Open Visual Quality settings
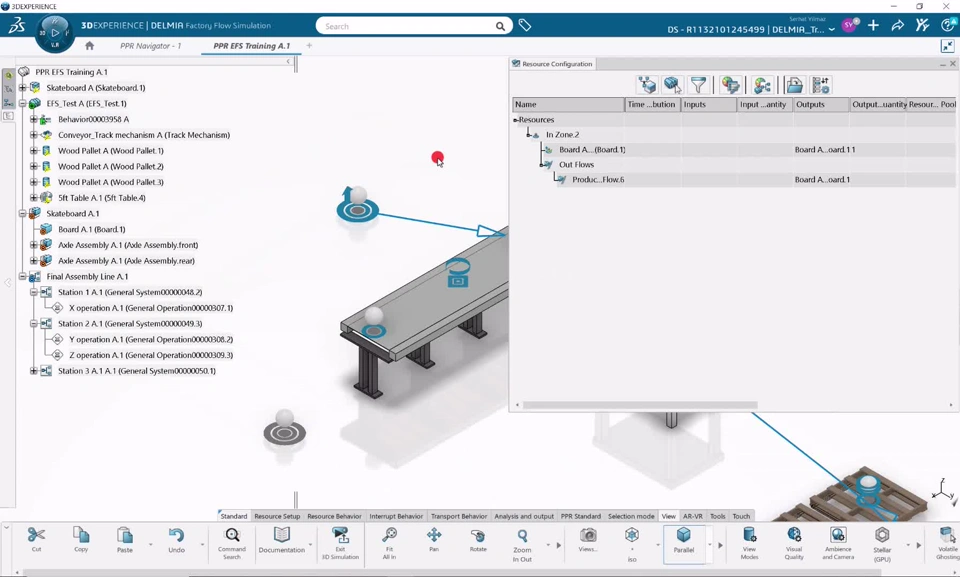This screenshot has width=960, height=577. click(794, 542)
